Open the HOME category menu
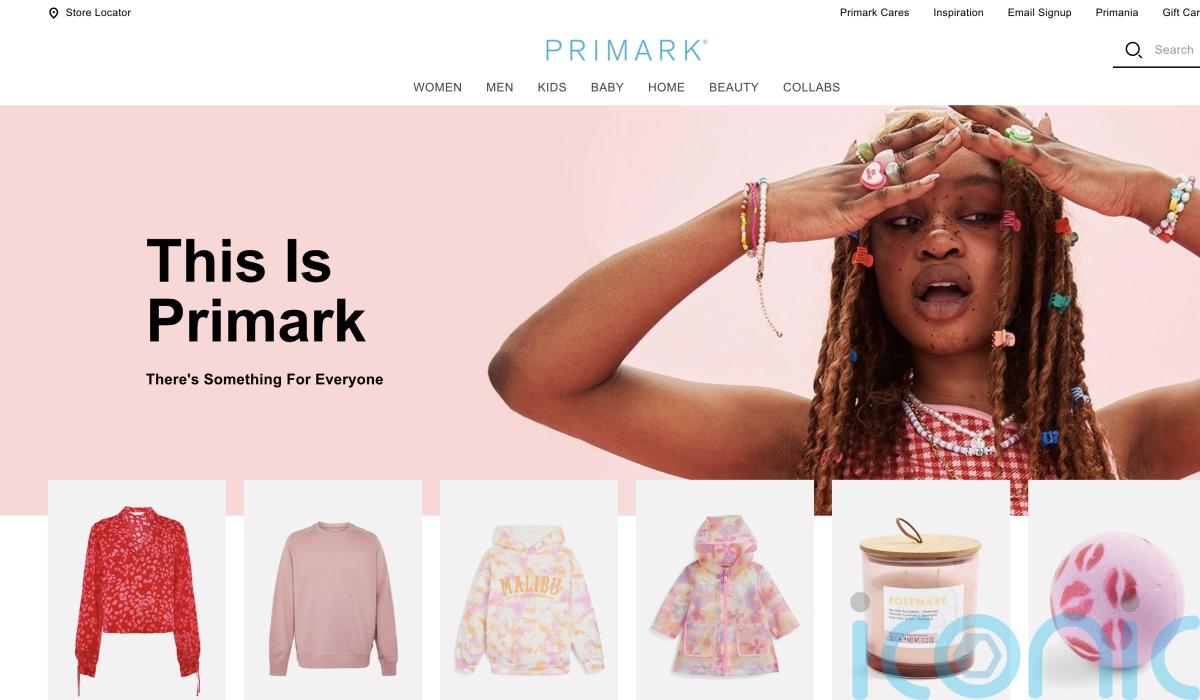The width and height of the screenshot is (1200, 700). 666,87
